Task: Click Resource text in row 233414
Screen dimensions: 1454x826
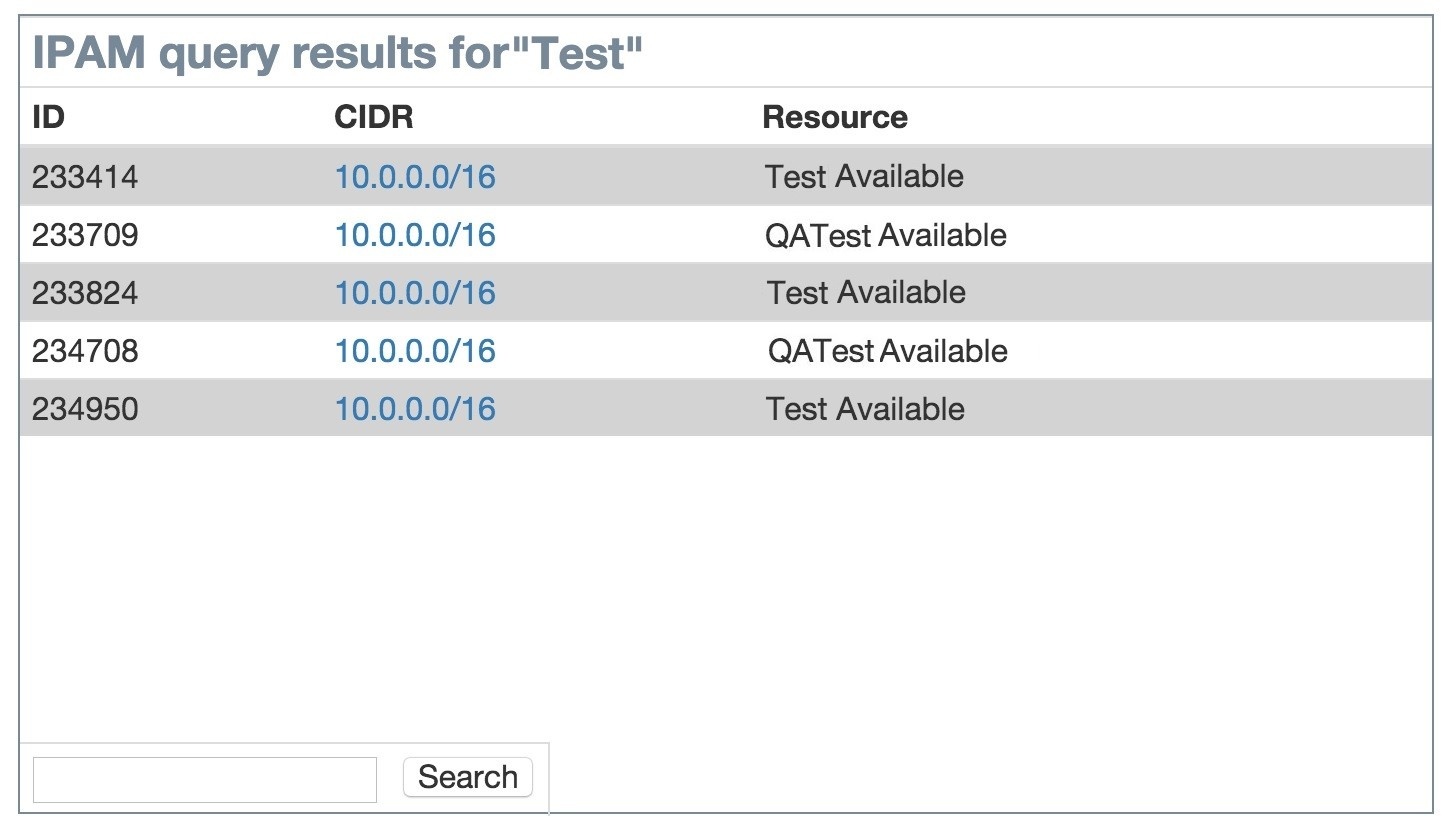Action: click(x=864, y=177)
